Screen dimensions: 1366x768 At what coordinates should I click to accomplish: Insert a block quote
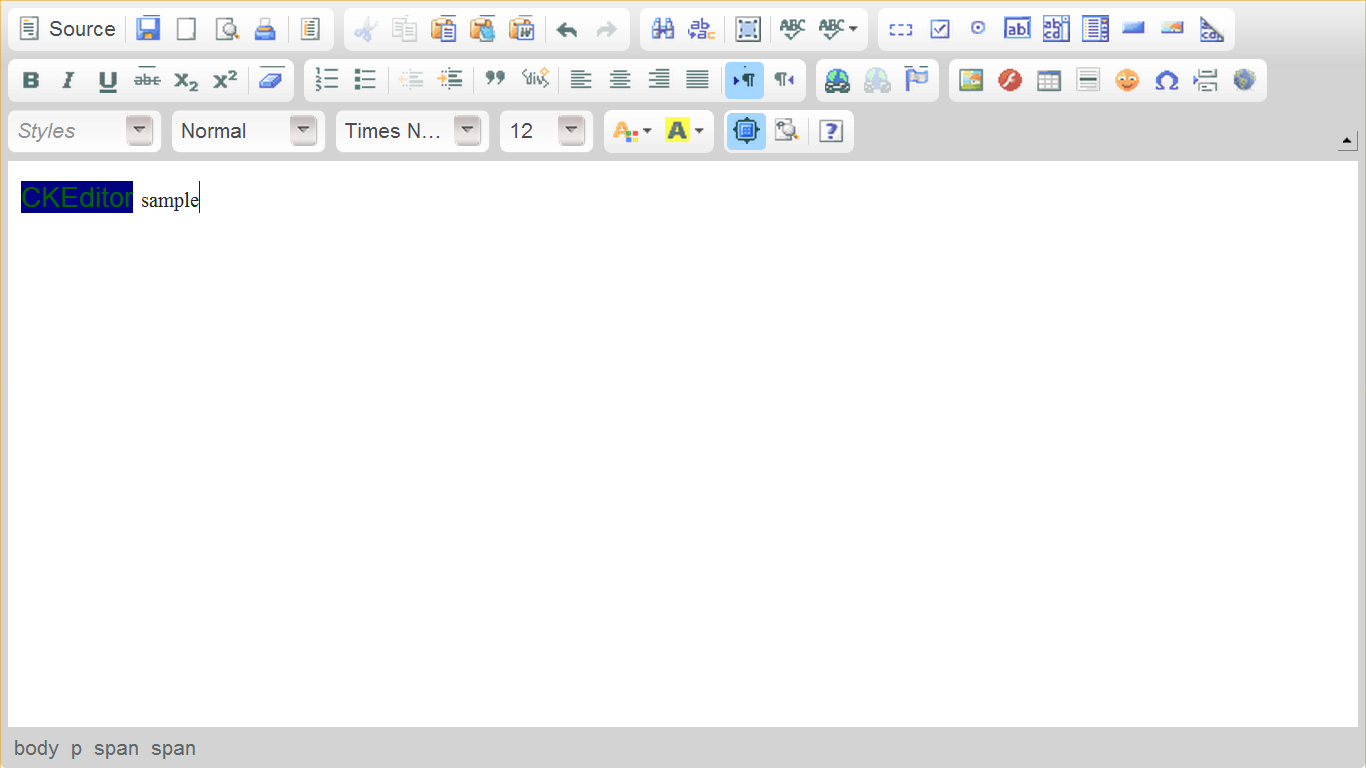pos(495,80)
